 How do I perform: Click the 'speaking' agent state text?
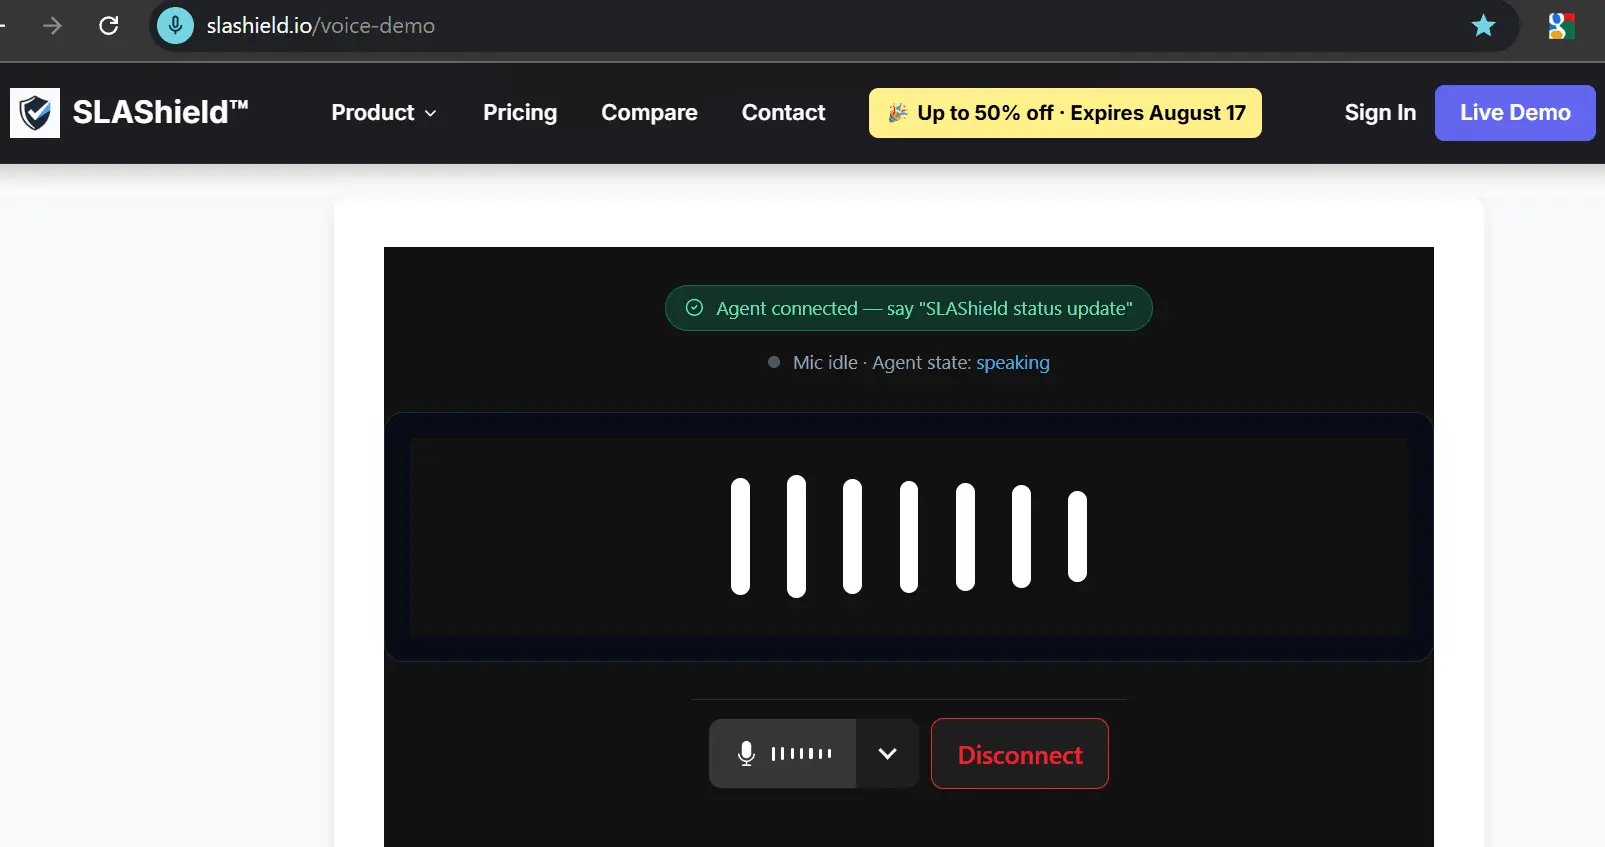tap(1013, 362)
